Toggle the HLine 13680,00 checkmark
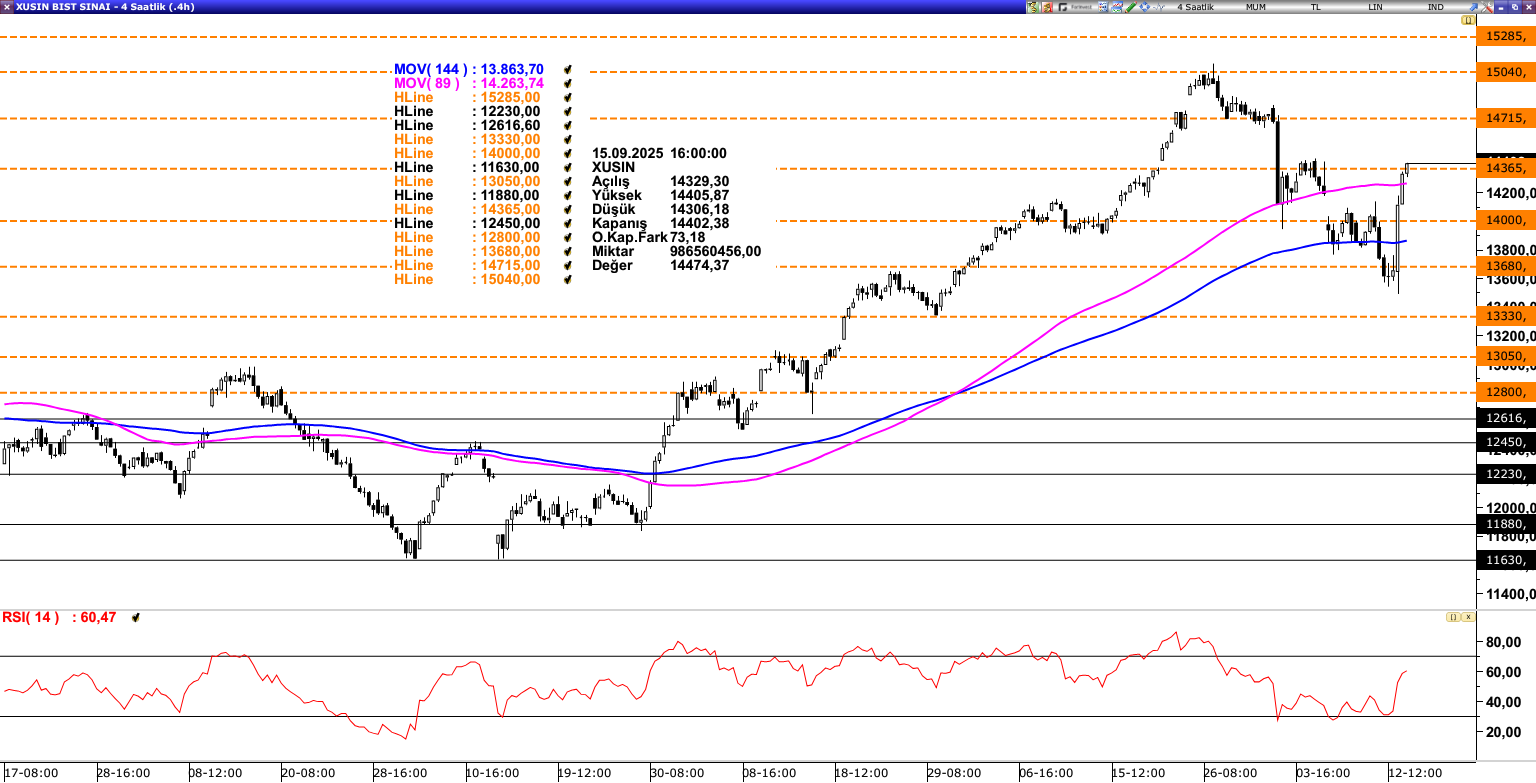This screenshot has height=783, width=1536. (x=568, y=252)
